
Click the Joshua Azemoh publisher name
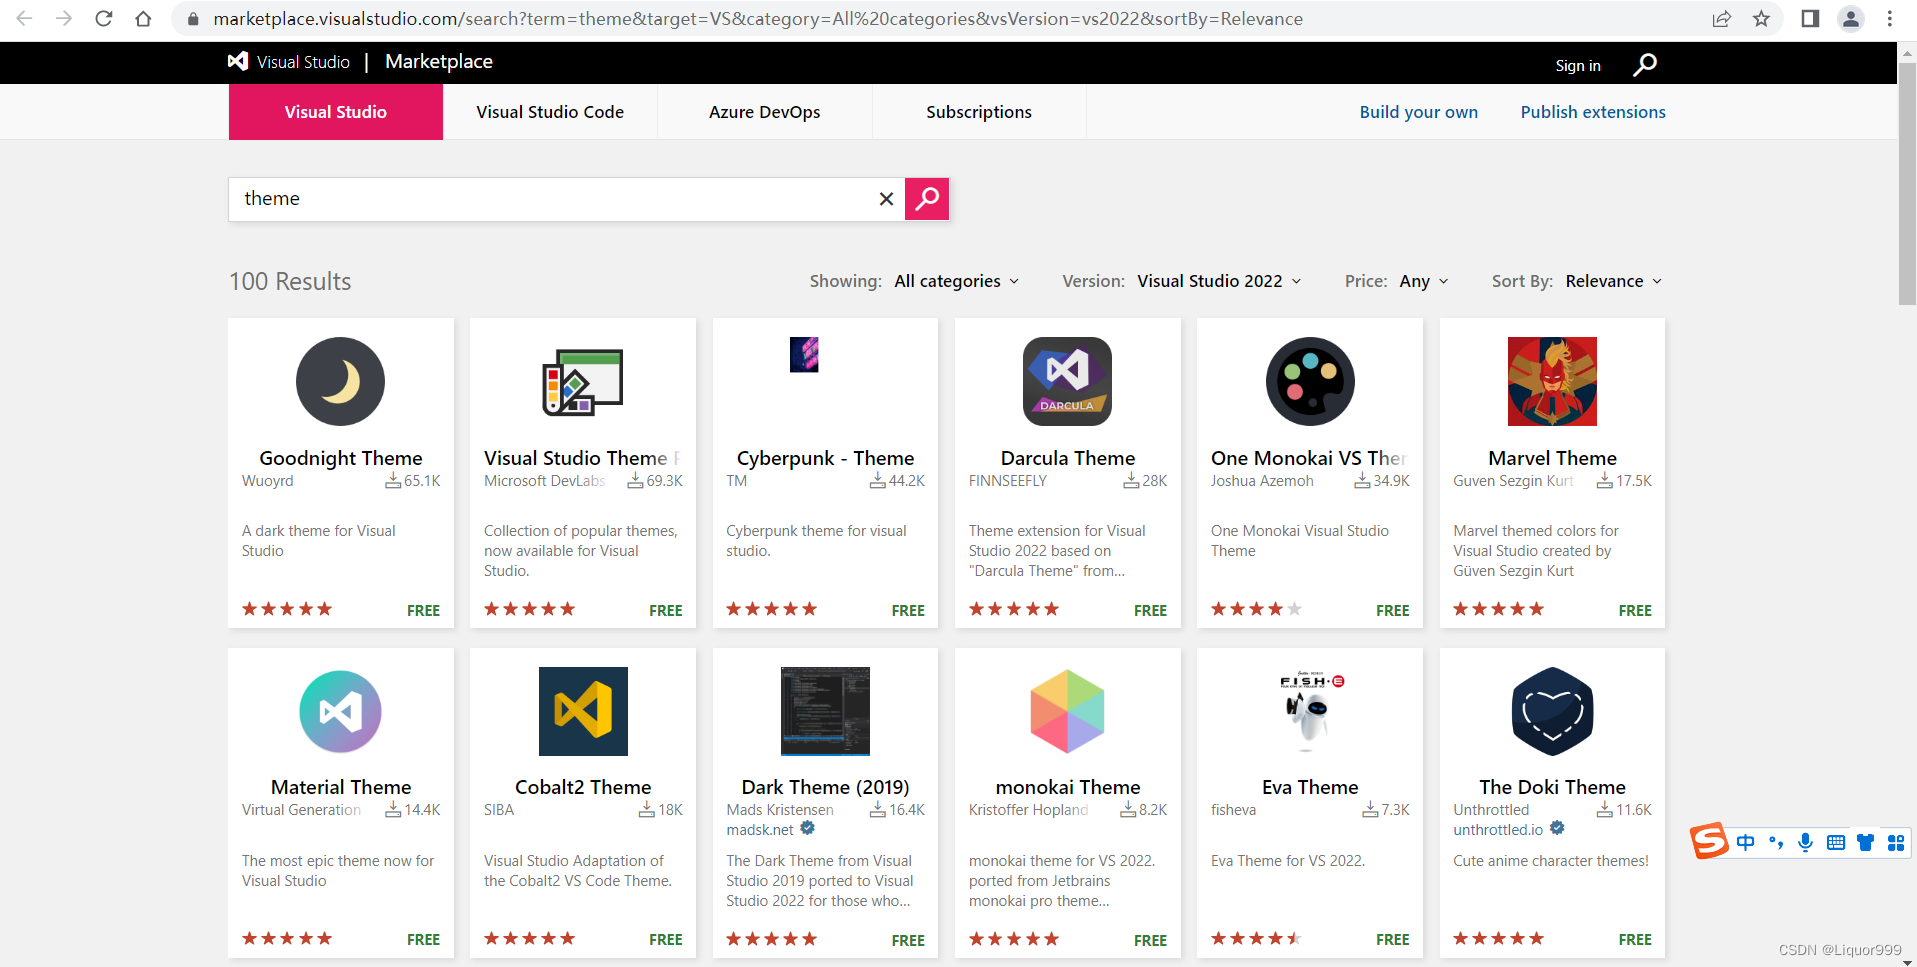click(x=1262, y=481)
